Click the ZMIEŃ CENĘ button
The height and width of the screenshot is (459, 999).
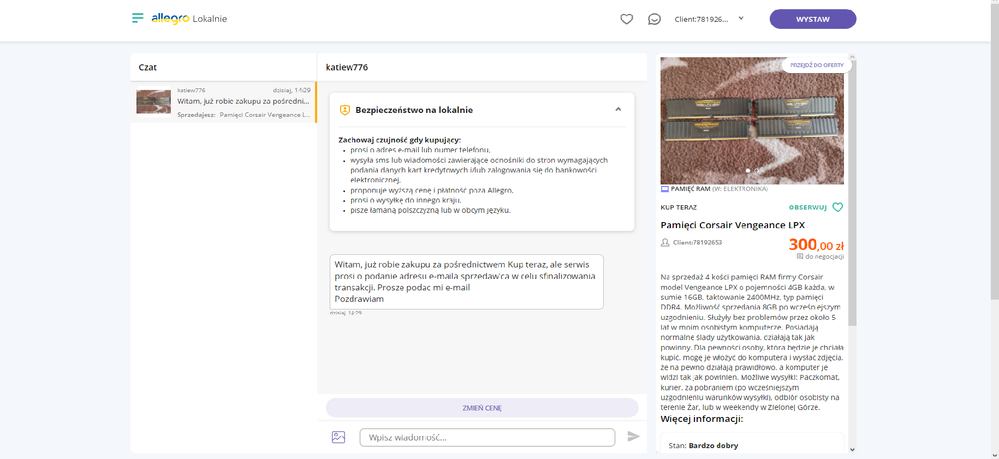point(482,408)
